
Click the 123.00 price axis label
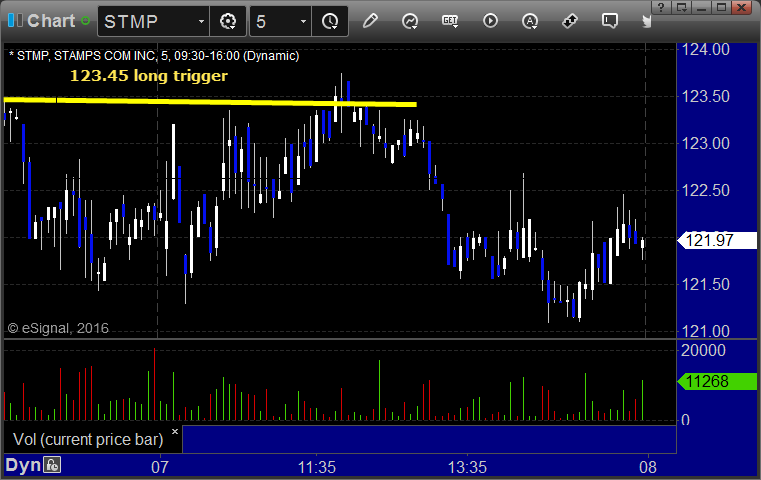pos(706,144)
